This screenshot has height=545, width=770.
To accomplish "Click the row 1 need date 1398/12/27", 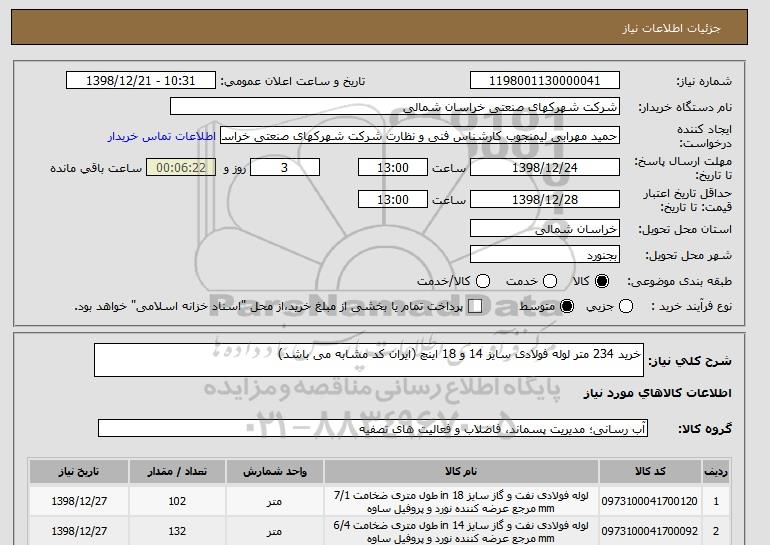I will [79, 501].
